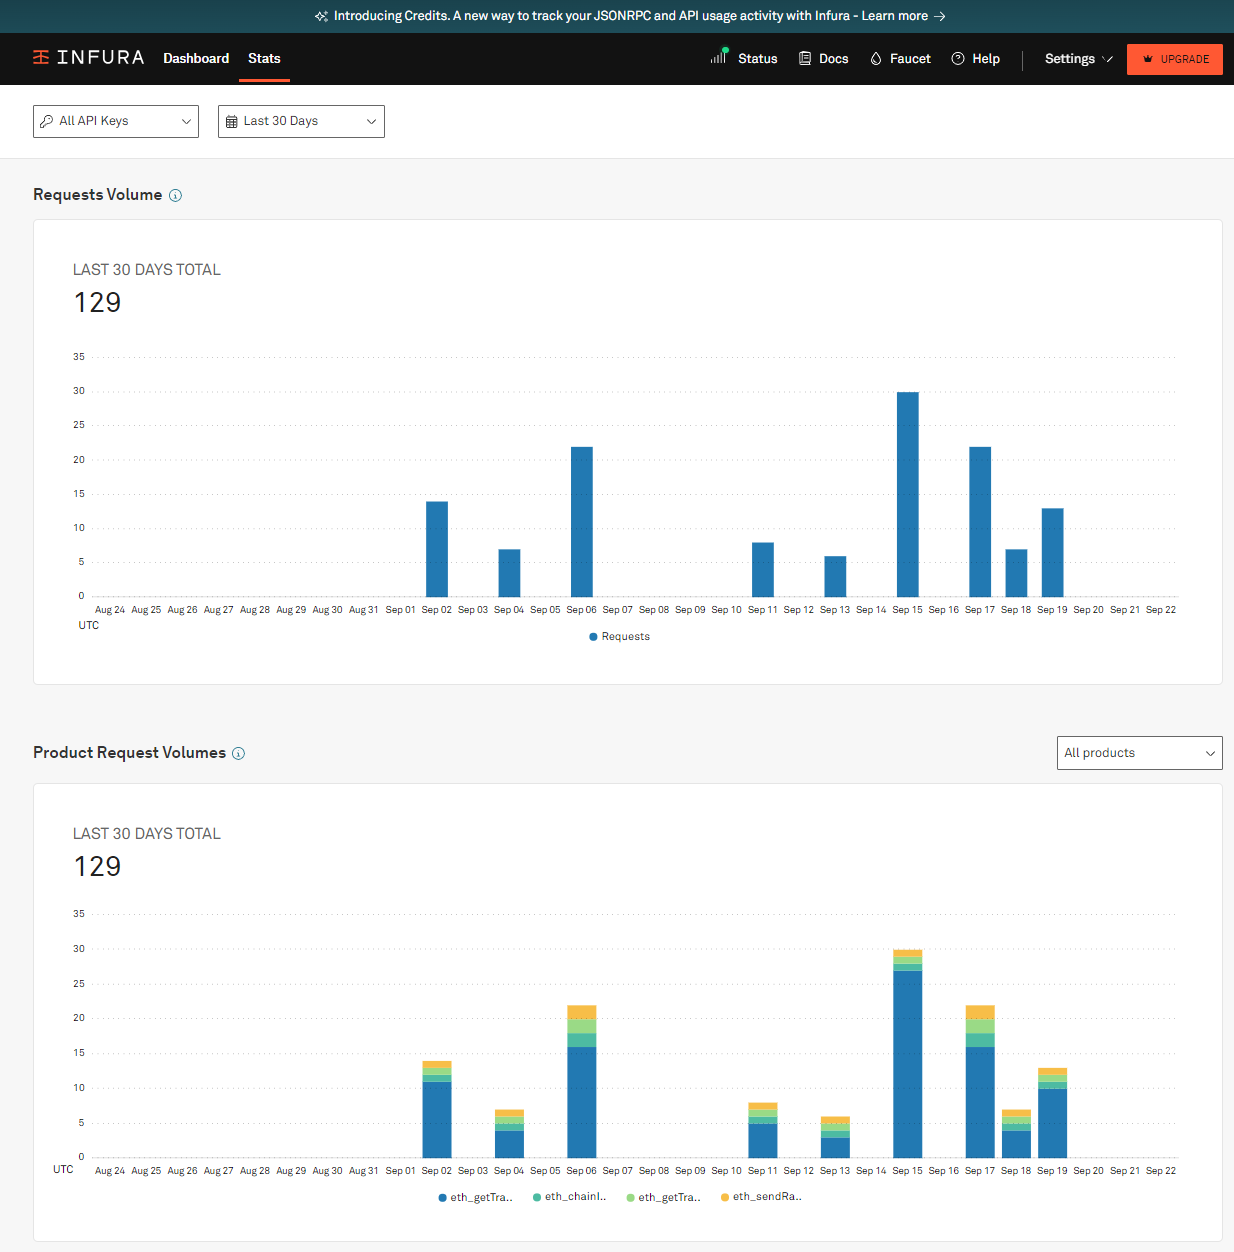Click the Requests Volume info icon

pyautogui.click(x=175, y=195)
